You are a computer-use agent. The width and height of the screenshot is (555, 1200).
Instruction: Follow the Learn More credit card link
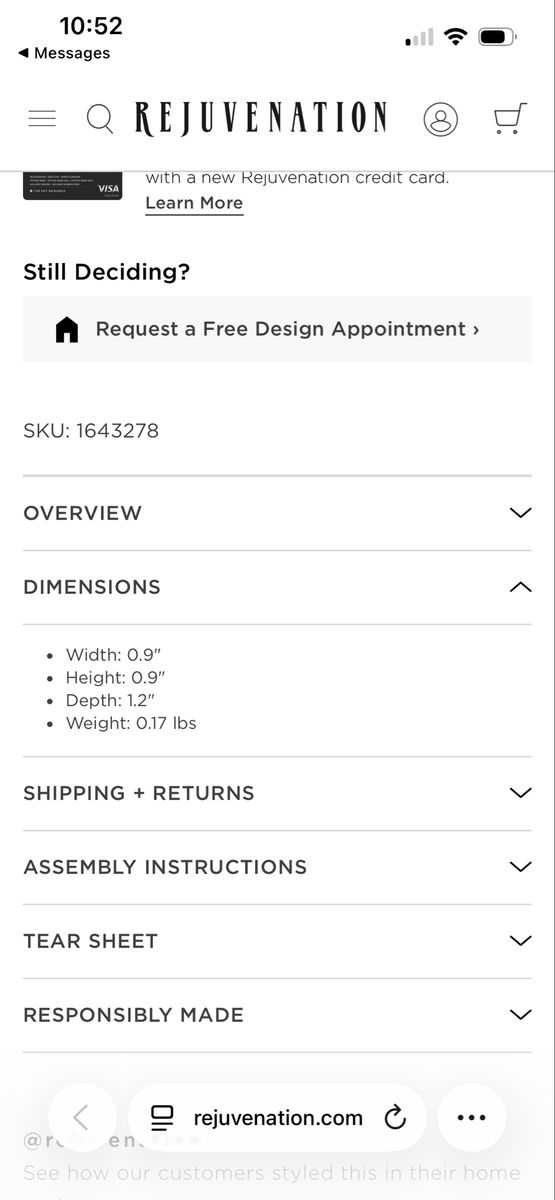[194, 203]
